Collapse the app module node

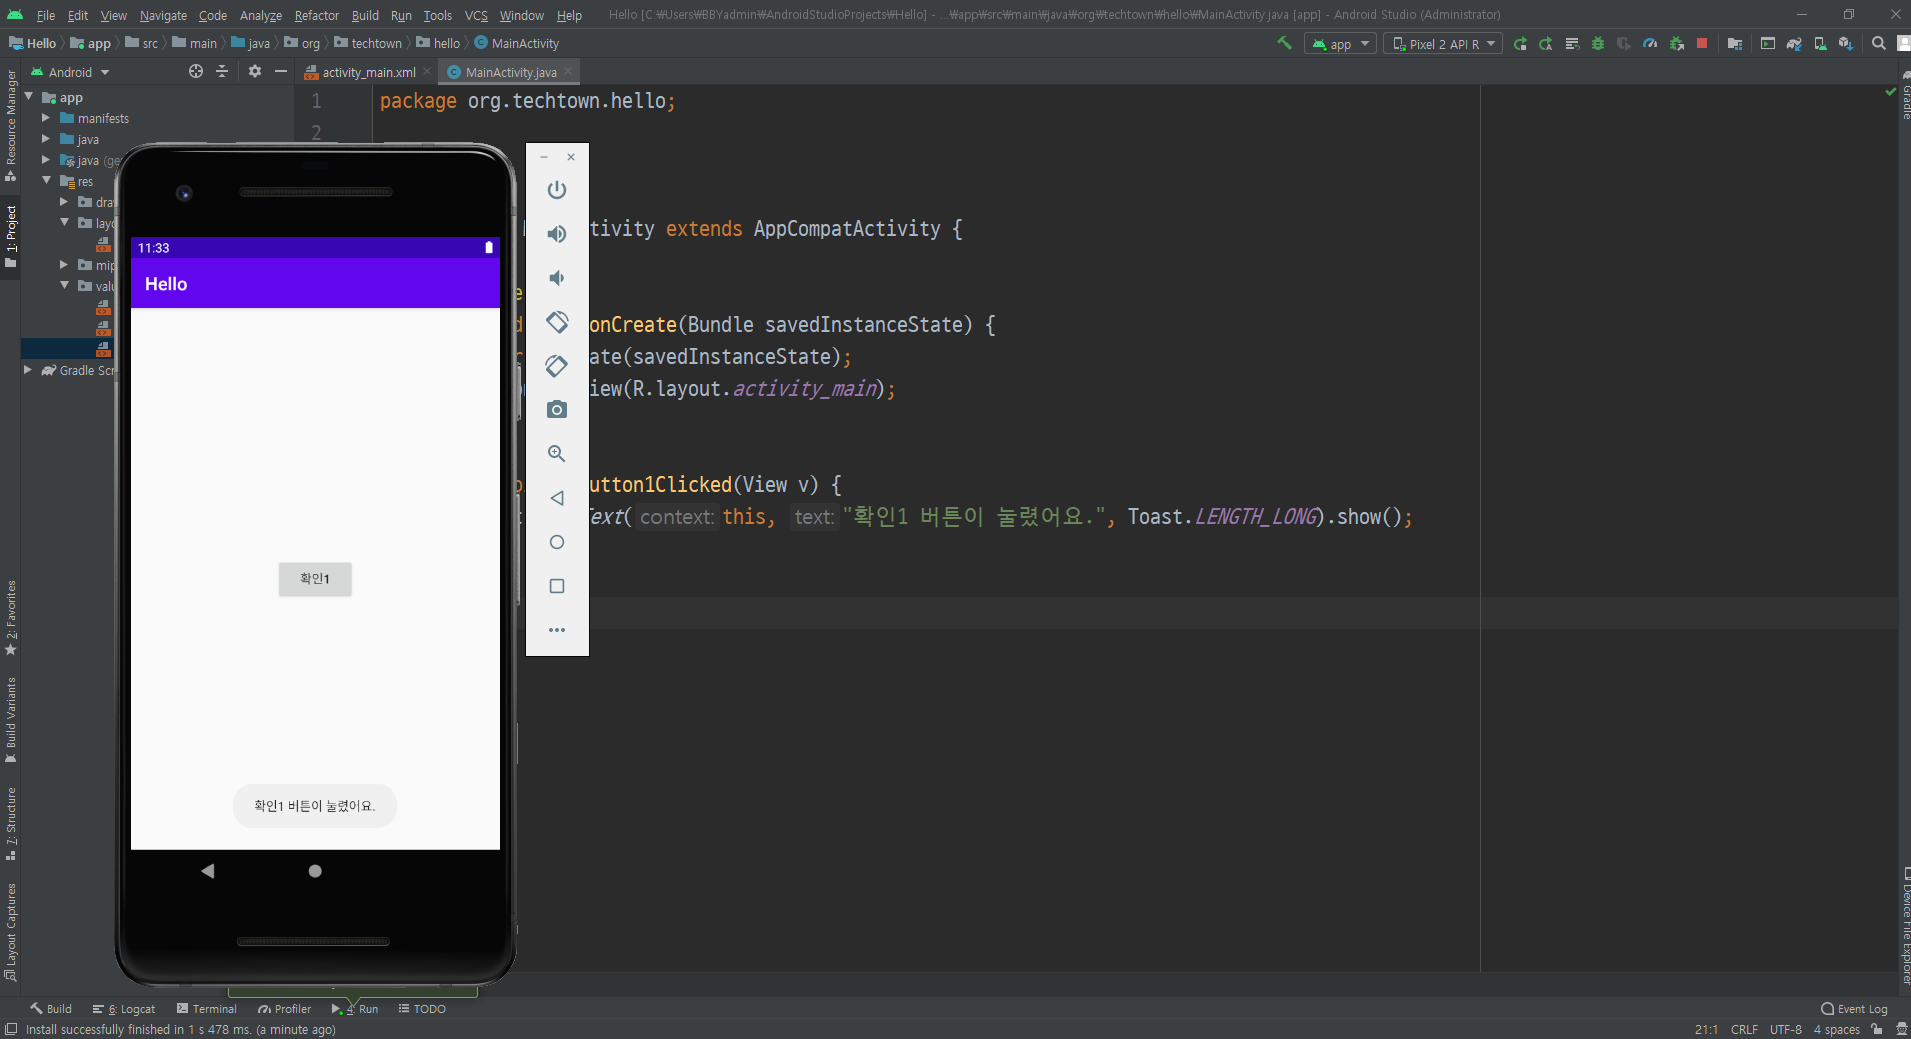[29, 97]
